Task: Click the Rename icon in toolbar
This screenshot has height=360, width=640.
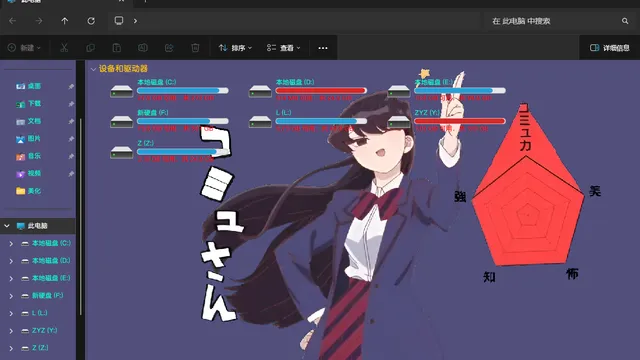Action: pyautogui.click(x=142, y=48)
